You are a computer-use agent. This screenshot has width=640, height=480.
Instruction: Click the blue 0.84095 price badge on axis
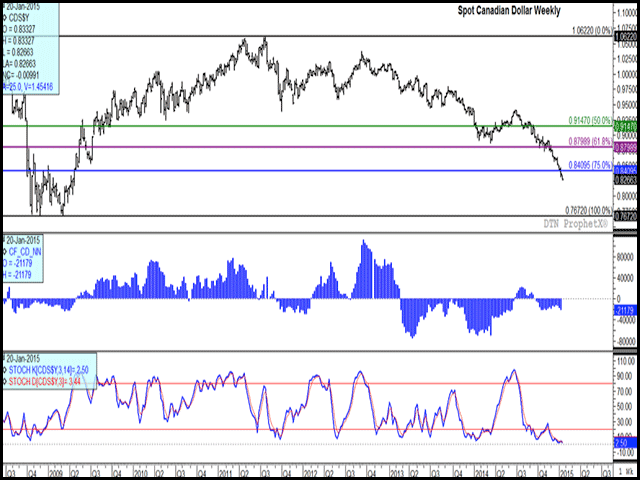point(625,171)
